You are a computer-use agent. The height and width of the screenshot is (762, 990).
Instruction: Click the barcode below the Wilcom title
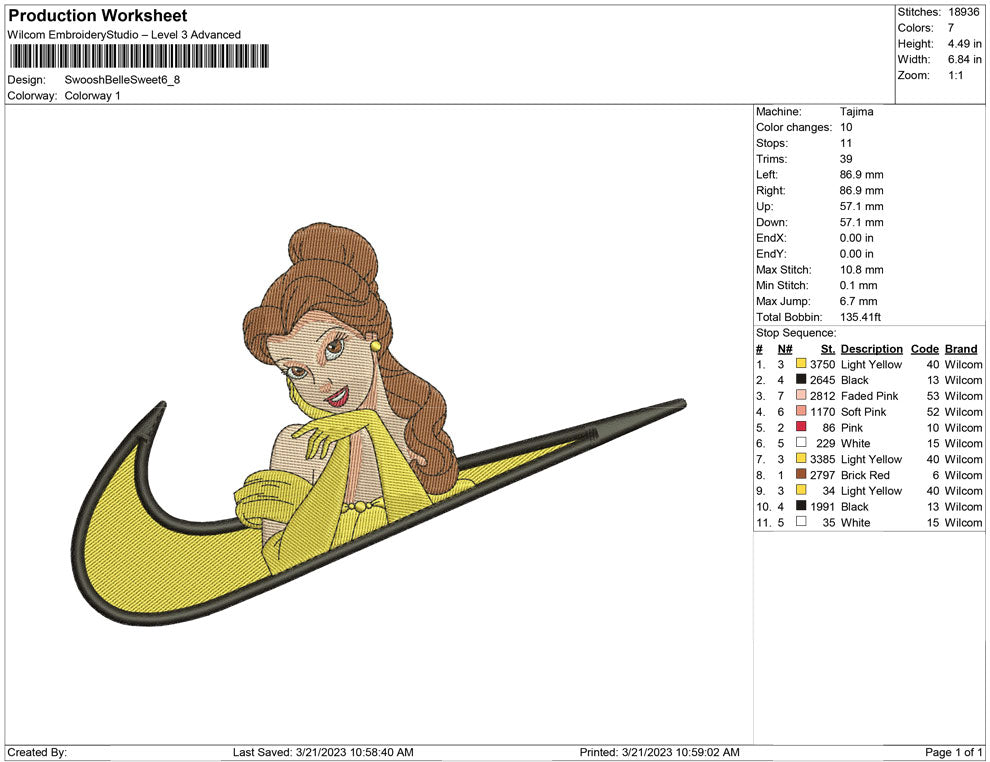coord(139,57)
